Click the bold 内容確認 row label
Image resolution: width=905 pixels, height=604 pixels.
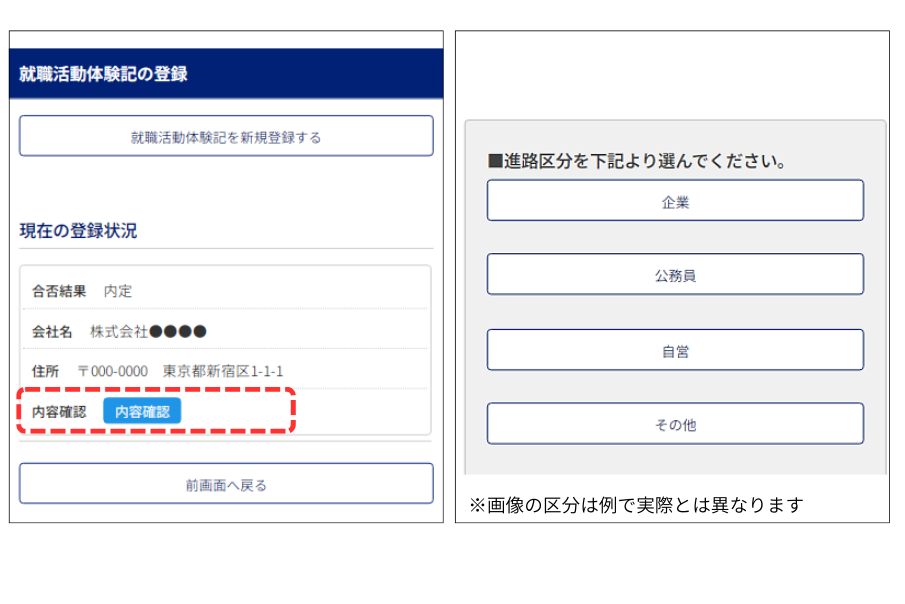tap(59, 411)
